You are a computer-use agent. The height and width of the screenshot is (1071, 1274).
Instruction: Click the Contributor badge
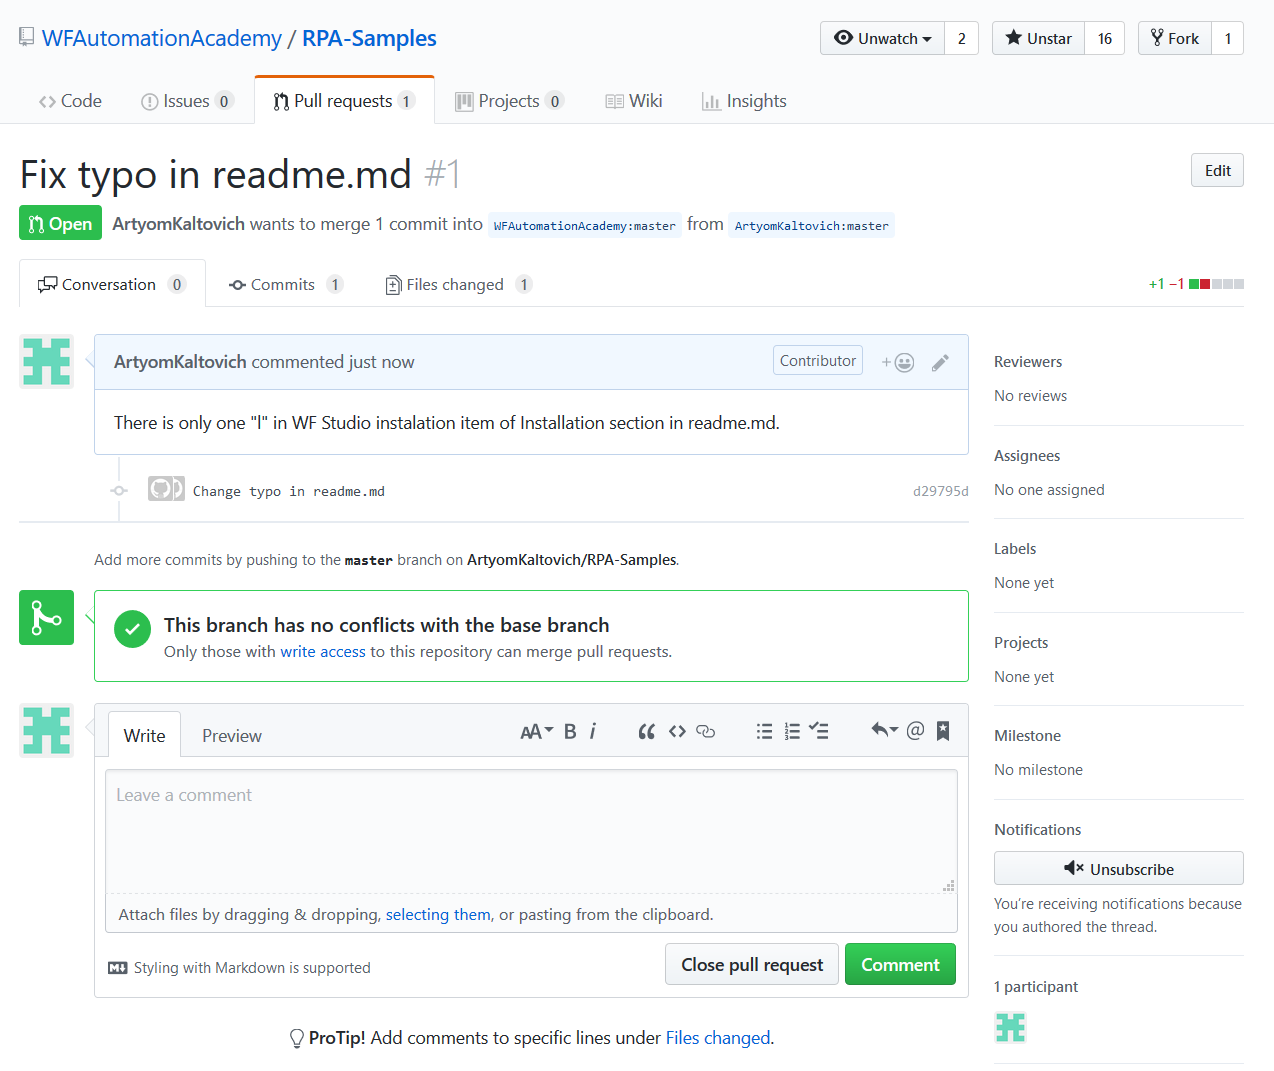[818, 361]
